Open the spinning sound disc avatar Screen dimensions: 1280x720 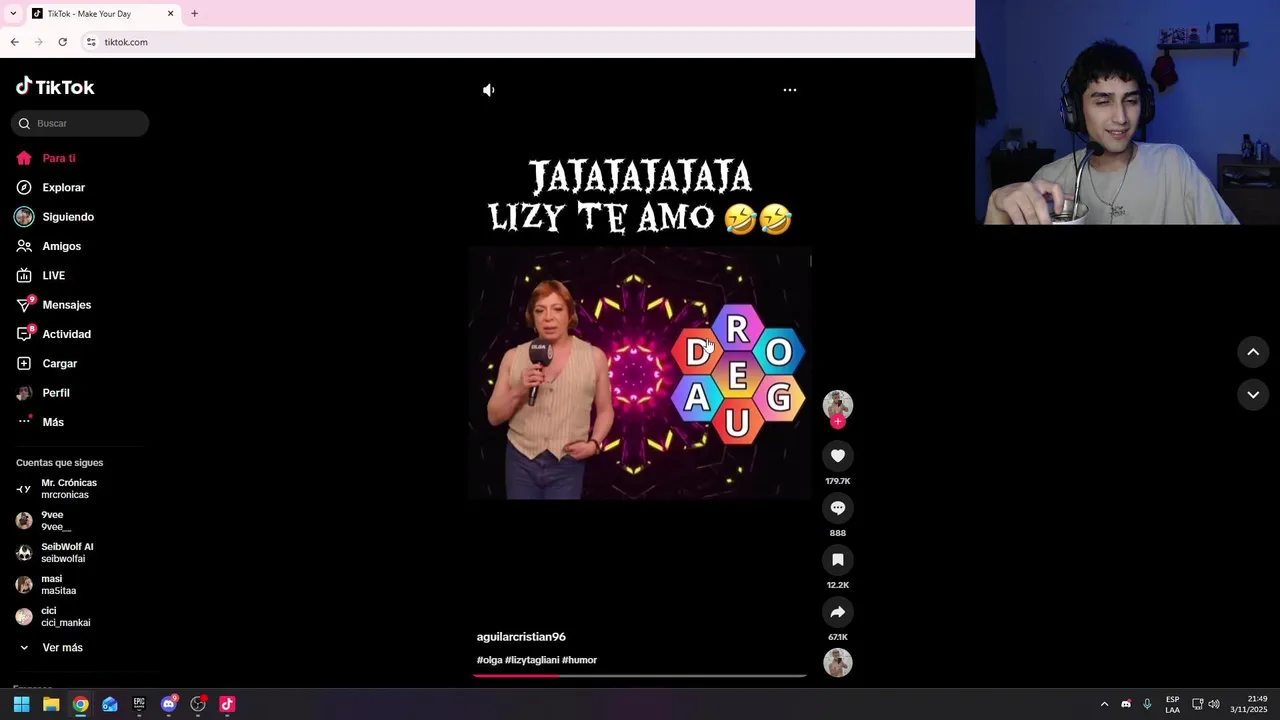[838, 662]
